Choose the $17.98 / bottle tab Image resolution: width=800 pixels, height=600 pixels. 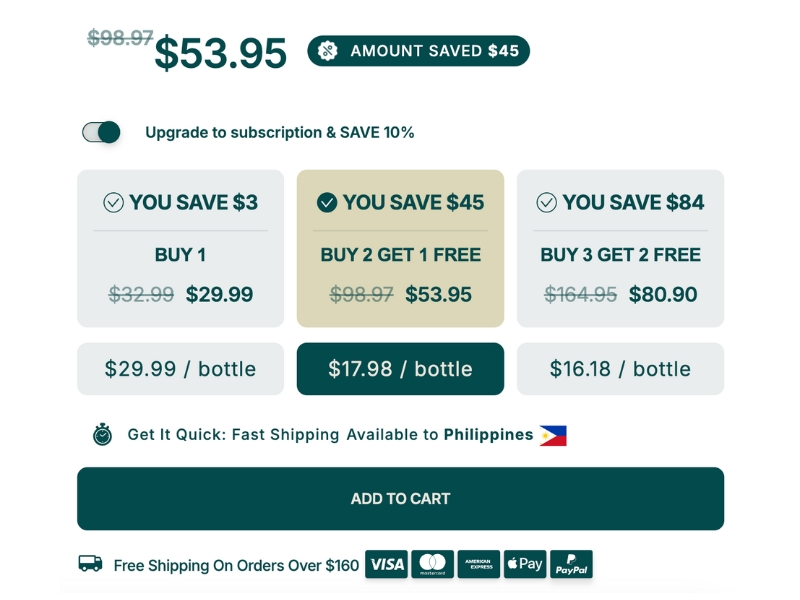pyautogui.click(x=400, y=369)
